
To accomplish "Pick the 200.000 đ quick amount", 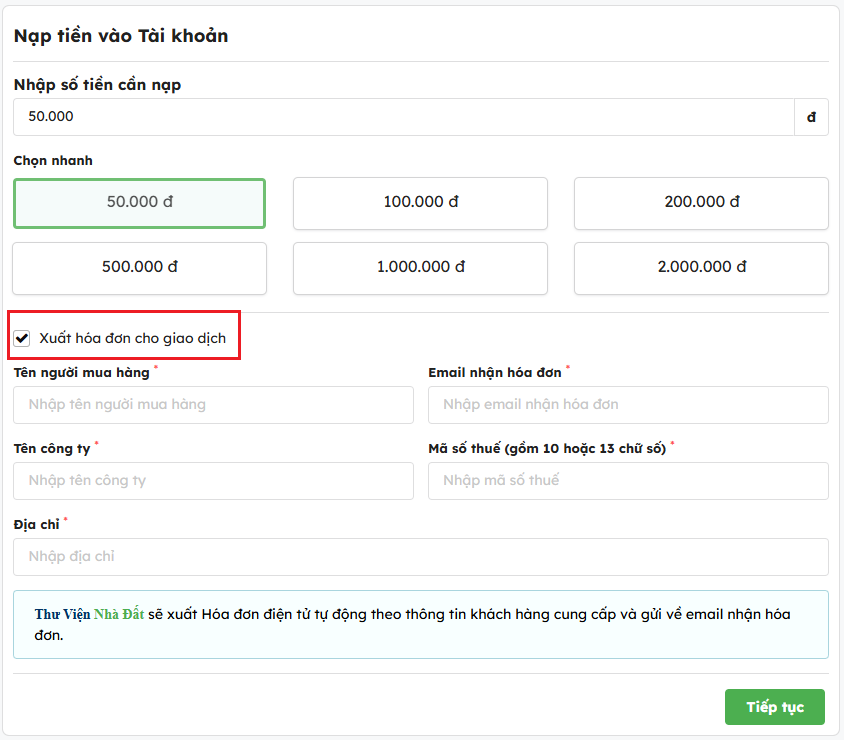I will 701,204.
